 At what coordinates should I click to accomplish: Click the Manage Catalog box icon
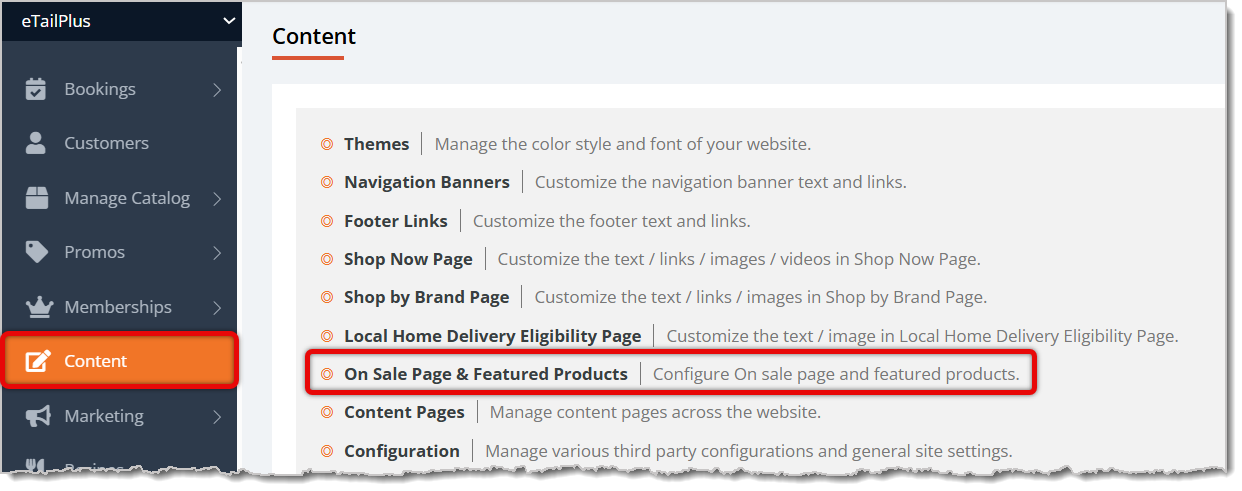36,198
